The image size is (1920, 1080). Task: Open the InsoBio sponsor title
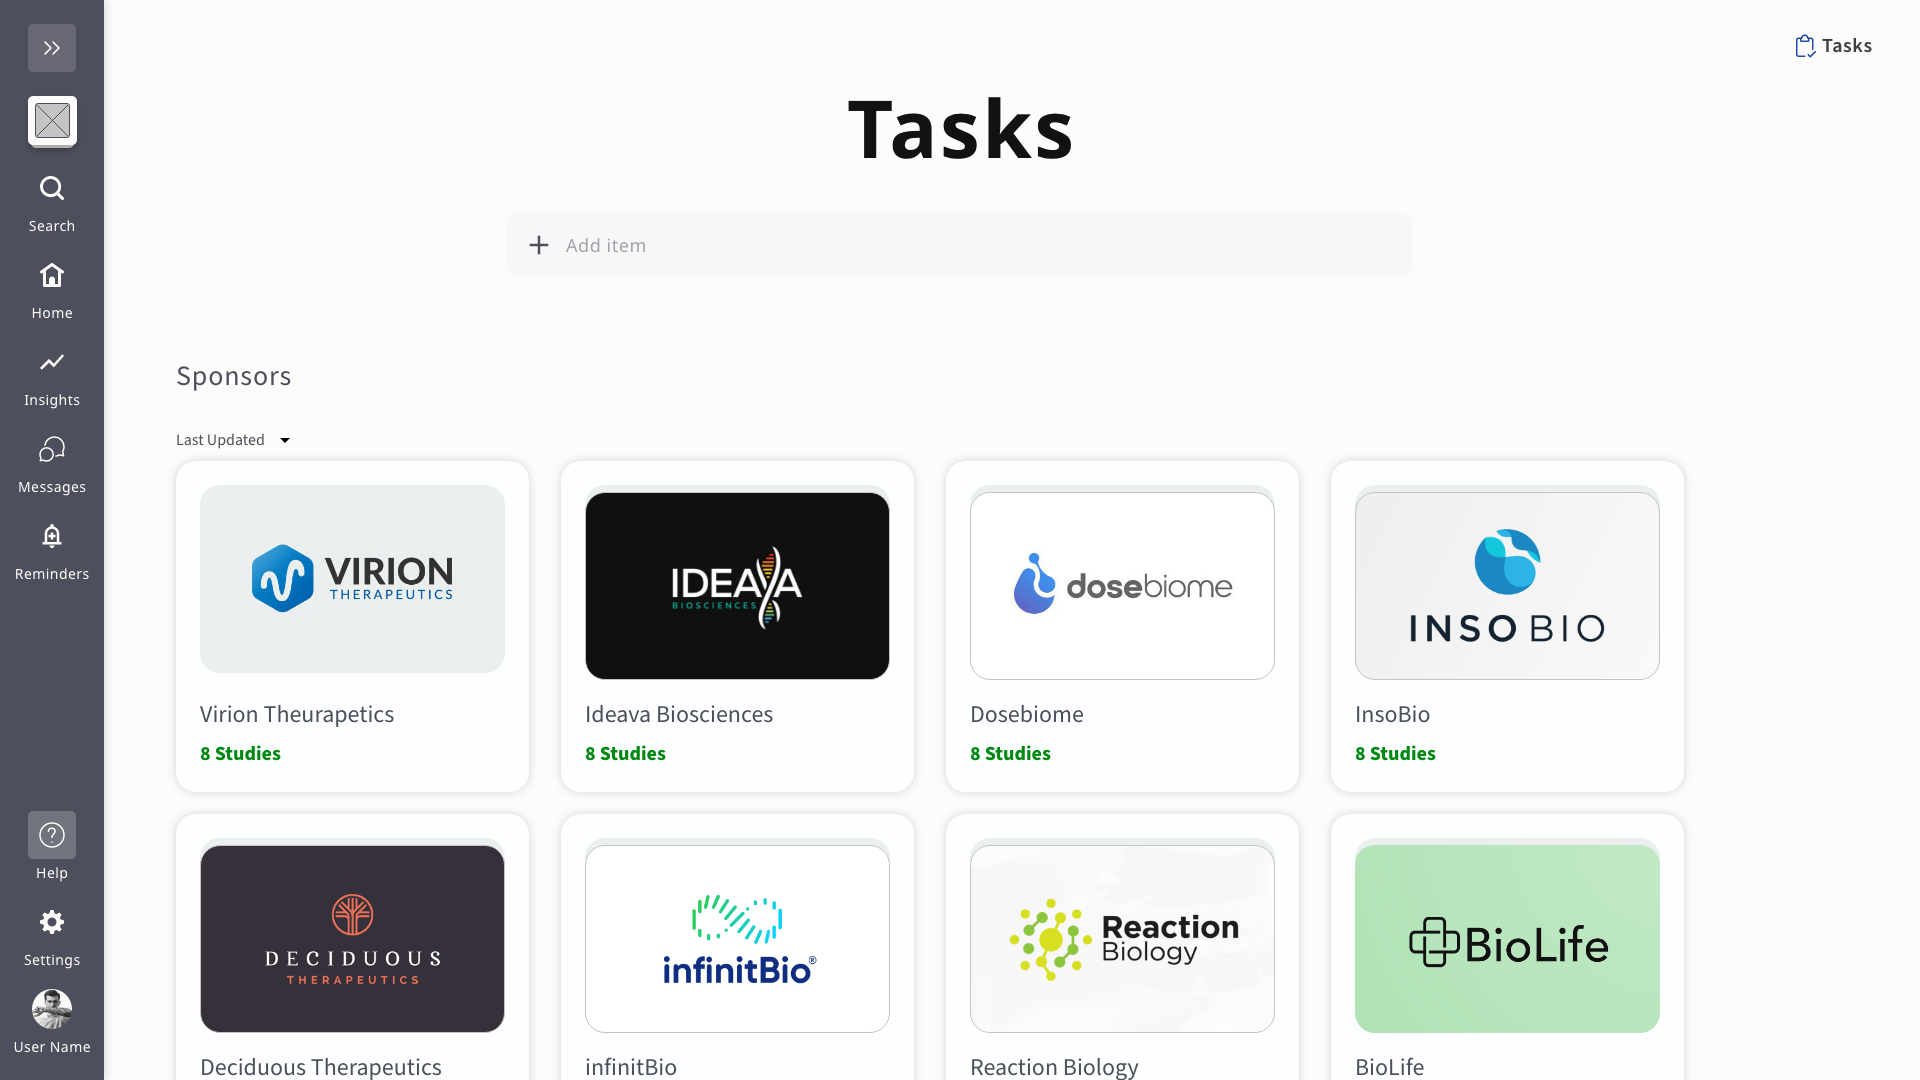(x=1392, y=714)
